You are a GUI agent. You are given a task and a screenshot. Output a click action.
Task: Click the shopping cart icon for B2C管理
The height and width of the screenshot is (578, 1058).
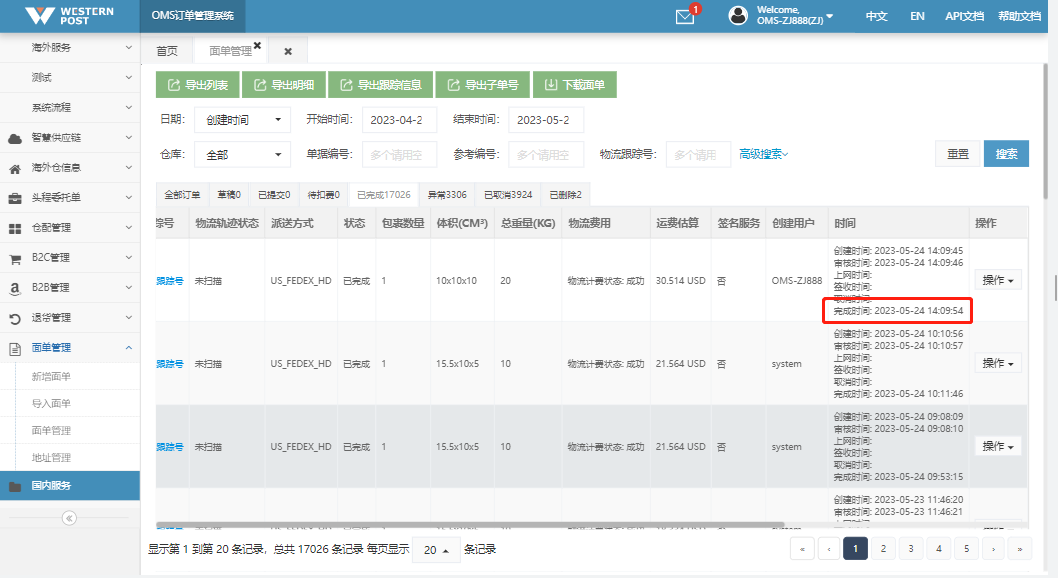(x=15, y=258)
